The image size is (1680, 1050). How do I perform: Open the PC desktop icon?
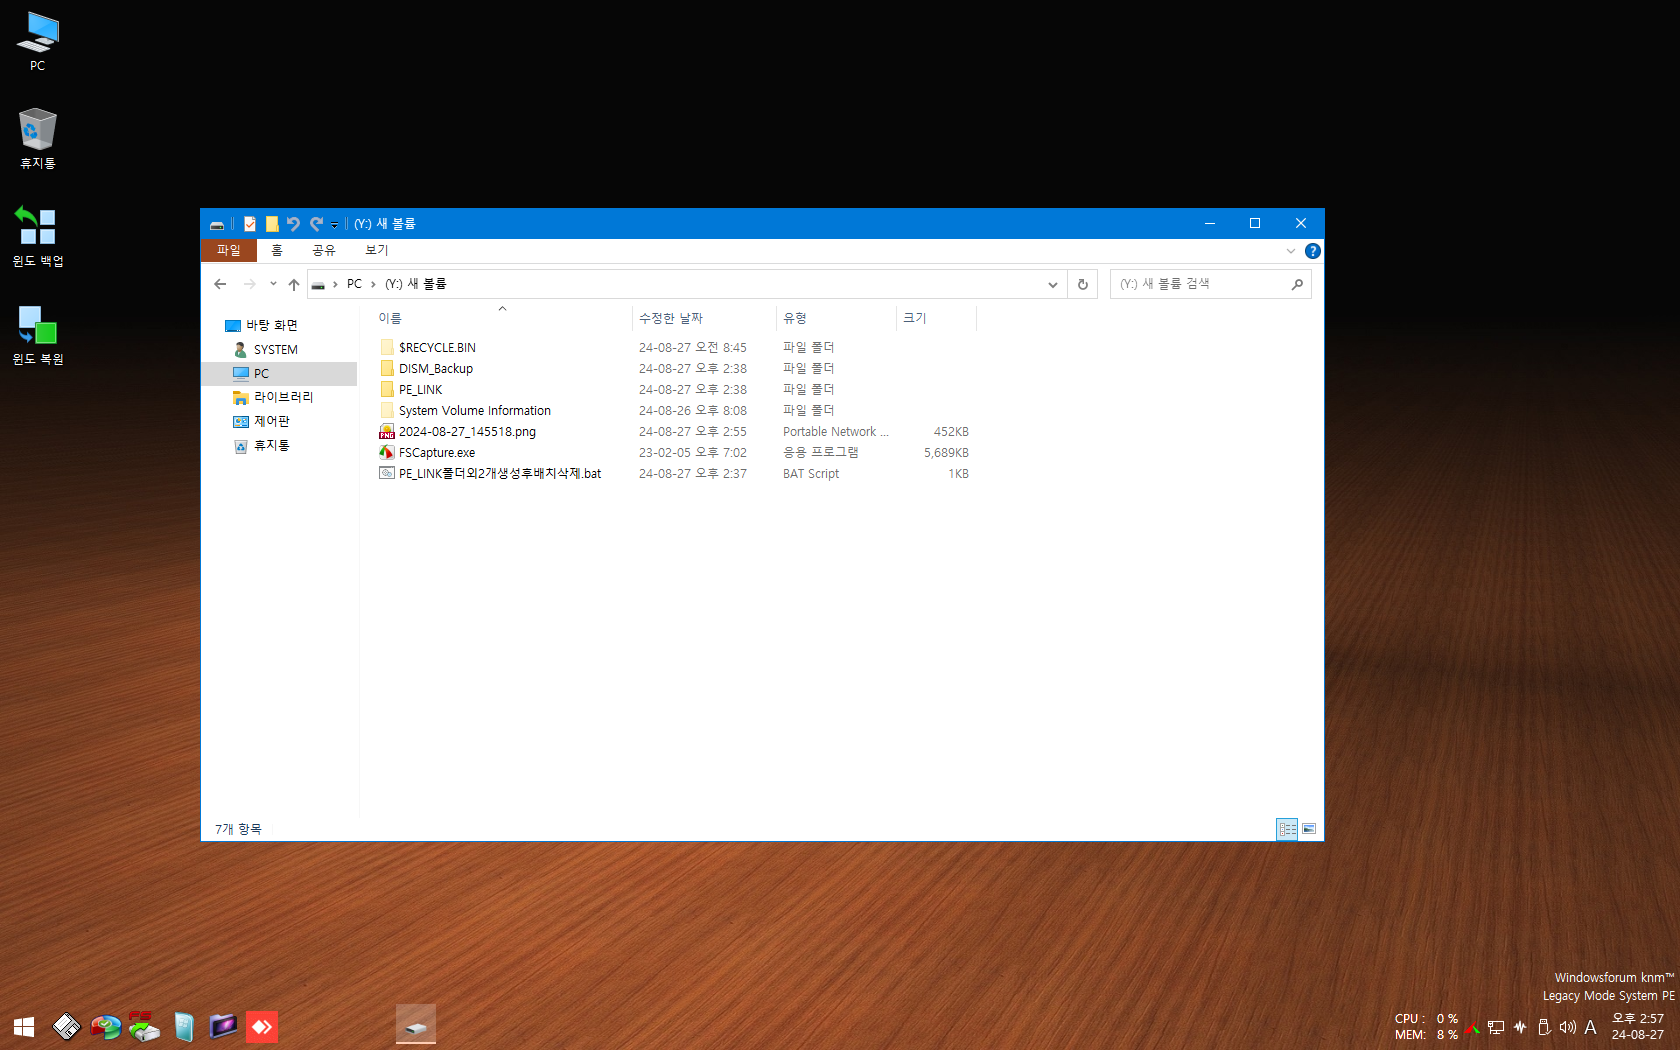point(37,41)
